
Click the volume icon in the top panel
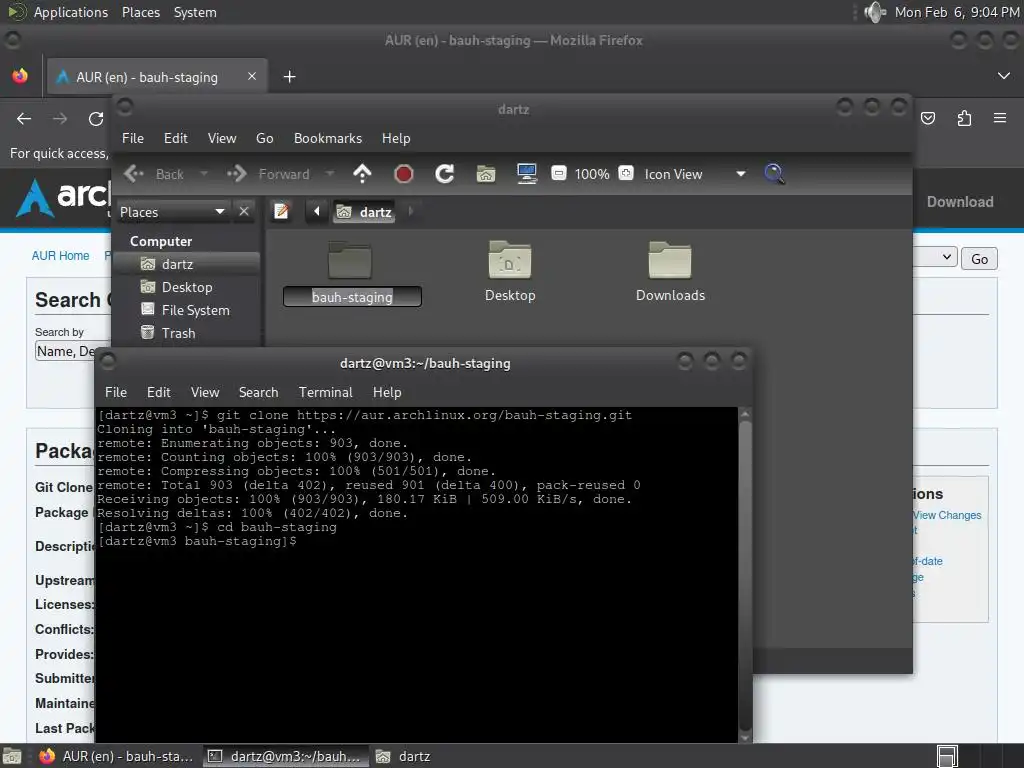pos(874,12)
